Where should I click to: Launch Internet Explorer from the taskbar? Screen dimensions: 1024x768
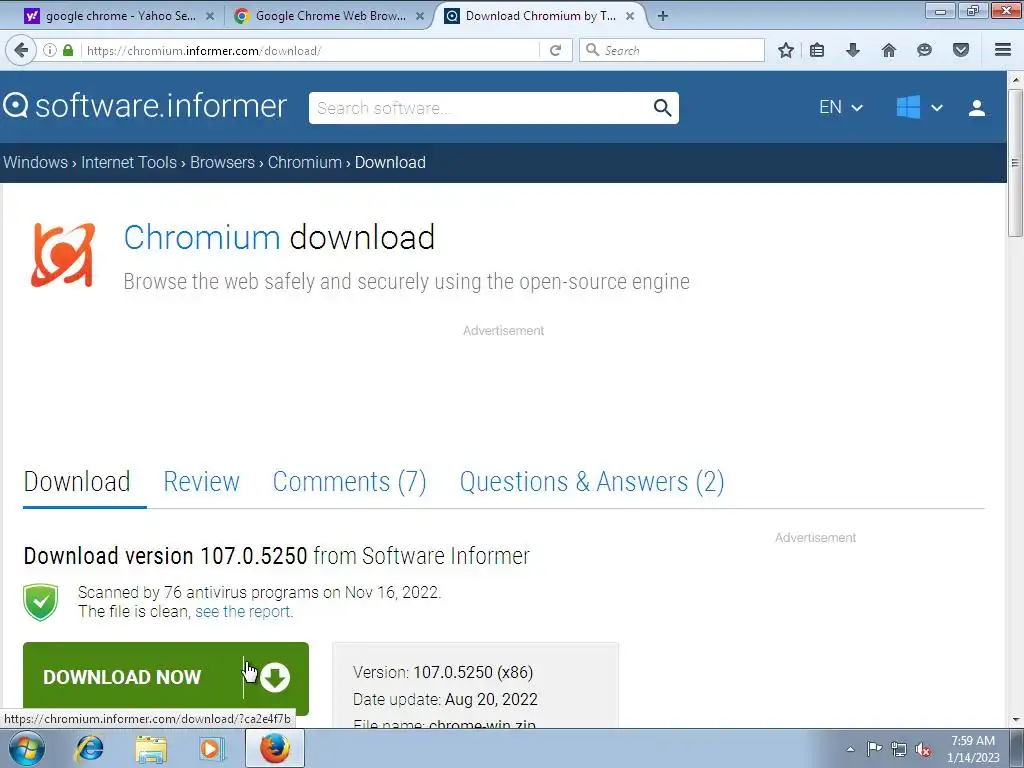[89, 748]
